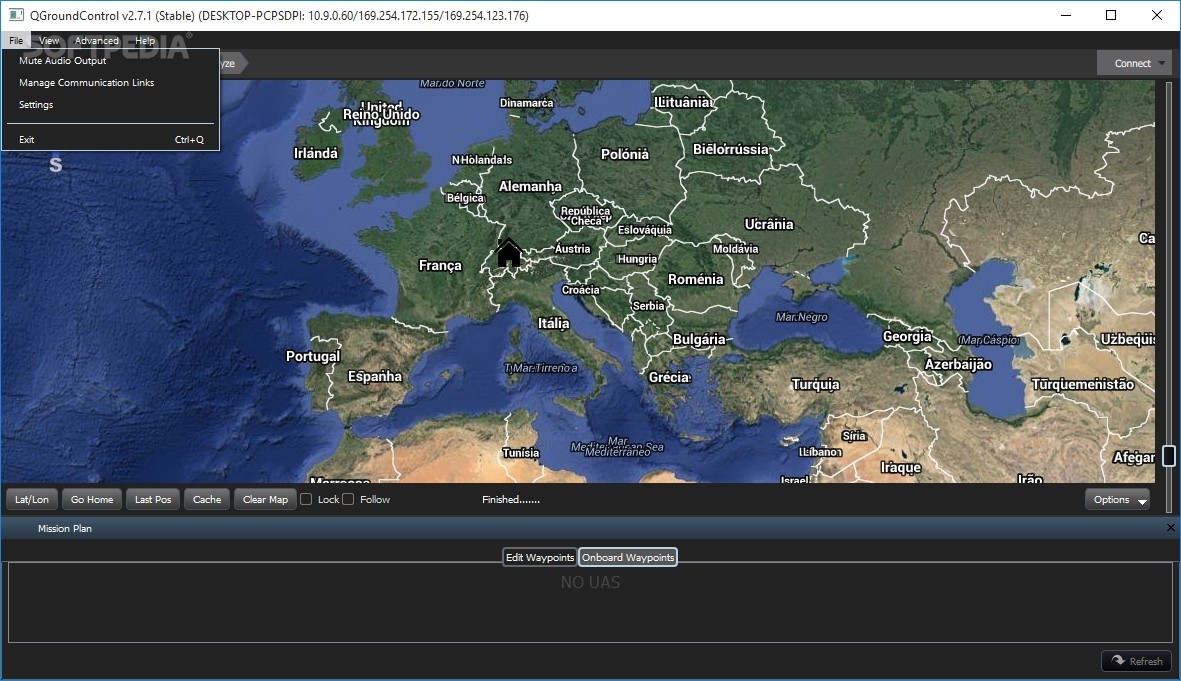Viewport: 1181px width, 681px height.
Task: Enable the Lock checkbox
Action: point(307,499)
